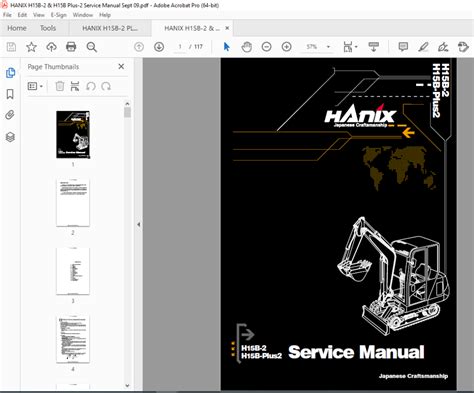Toggle the Page Thumbnails panel
The image size is (474, 393).
coord(10,73)
